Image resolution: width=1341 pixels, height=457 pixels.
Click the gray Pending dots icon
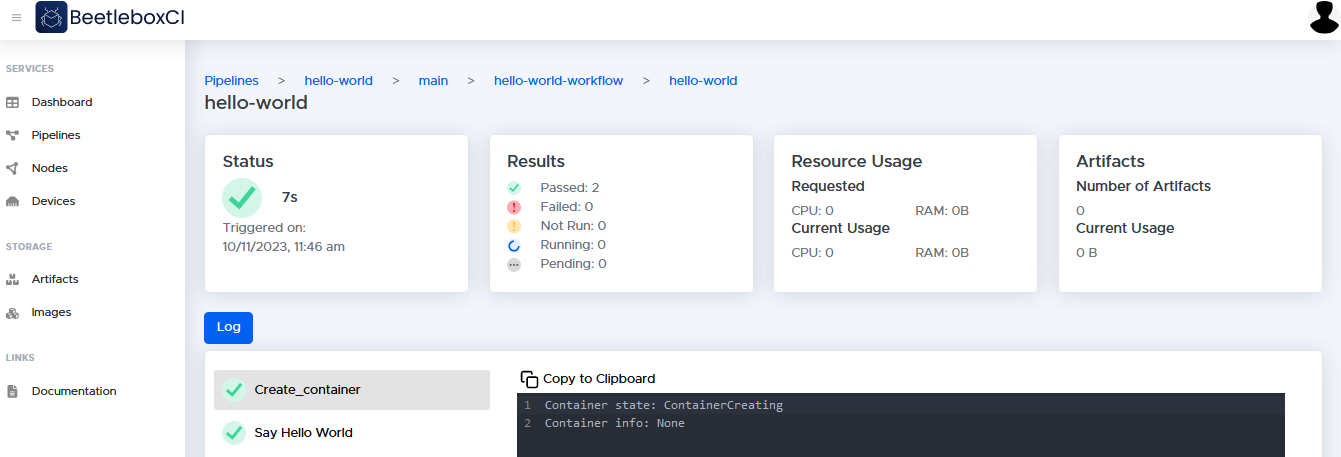coord(514,264)
